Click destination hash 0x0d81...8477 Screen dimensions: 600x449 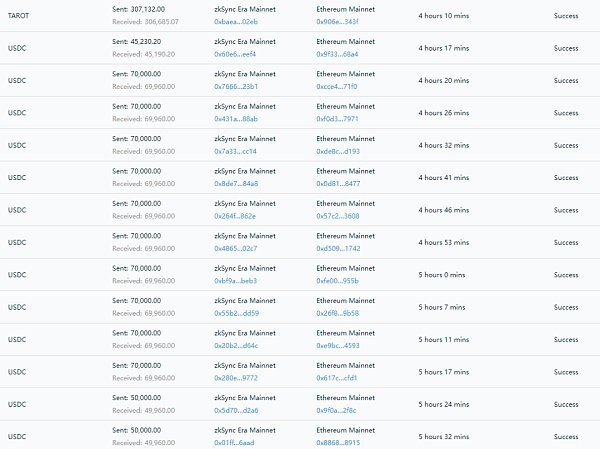(x=338, y=184)
